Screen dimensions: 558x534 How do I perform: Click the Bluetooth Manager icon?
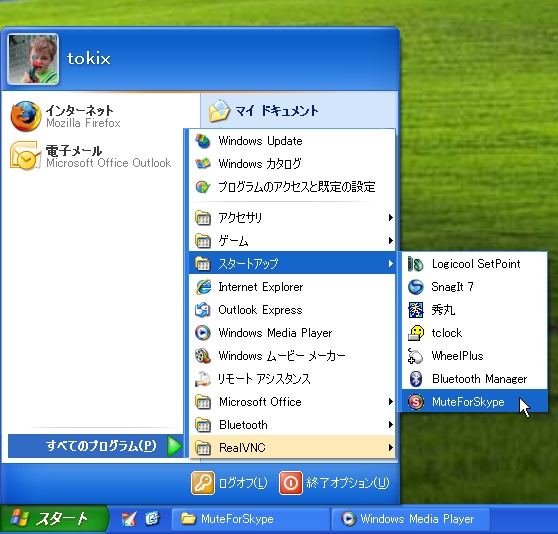[416, 379]
